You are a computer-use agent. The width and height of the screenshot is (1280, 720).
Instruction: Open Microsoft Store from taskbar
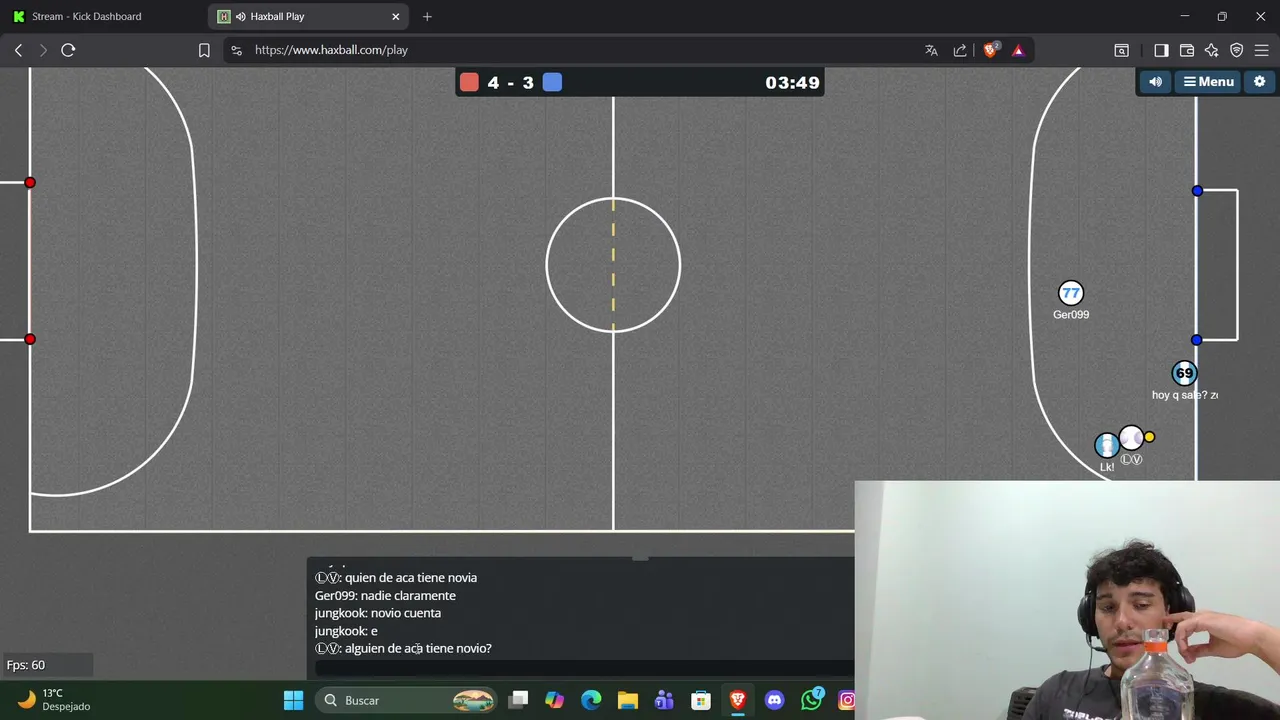pyautogui.click(x=701, y=700)
